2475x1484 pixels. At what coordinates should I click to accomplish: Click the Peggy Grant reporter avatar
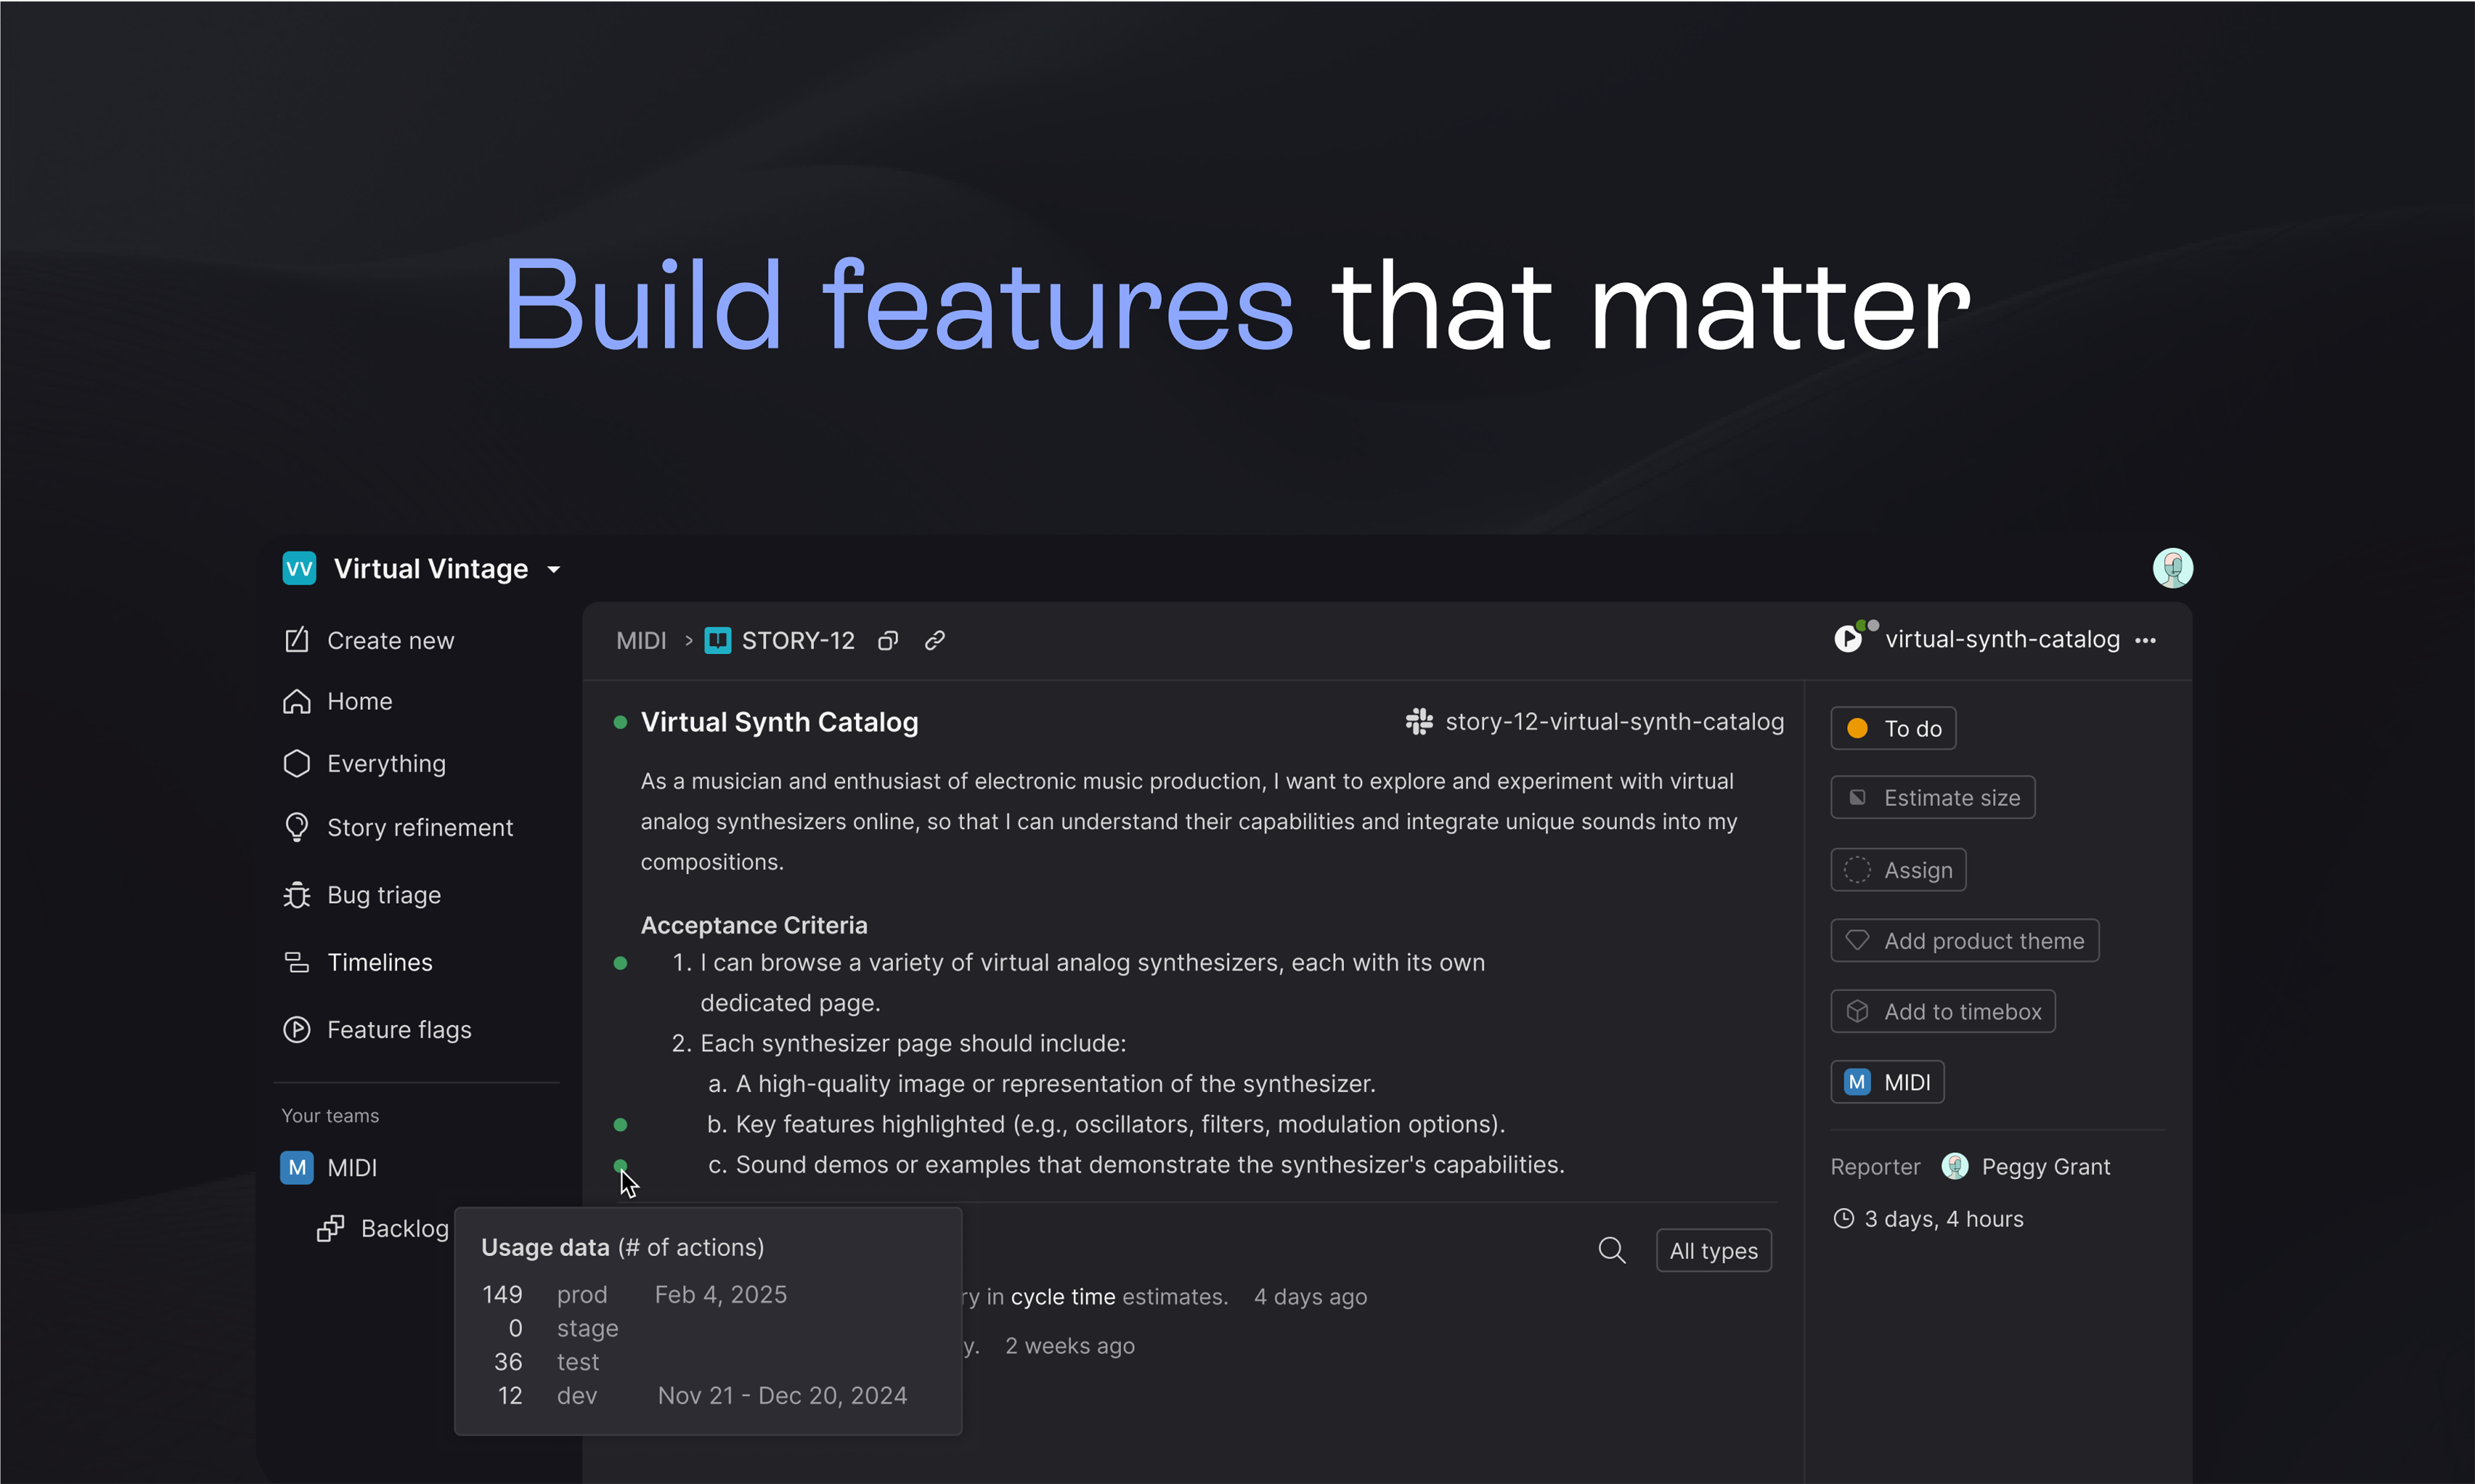1955,1166
